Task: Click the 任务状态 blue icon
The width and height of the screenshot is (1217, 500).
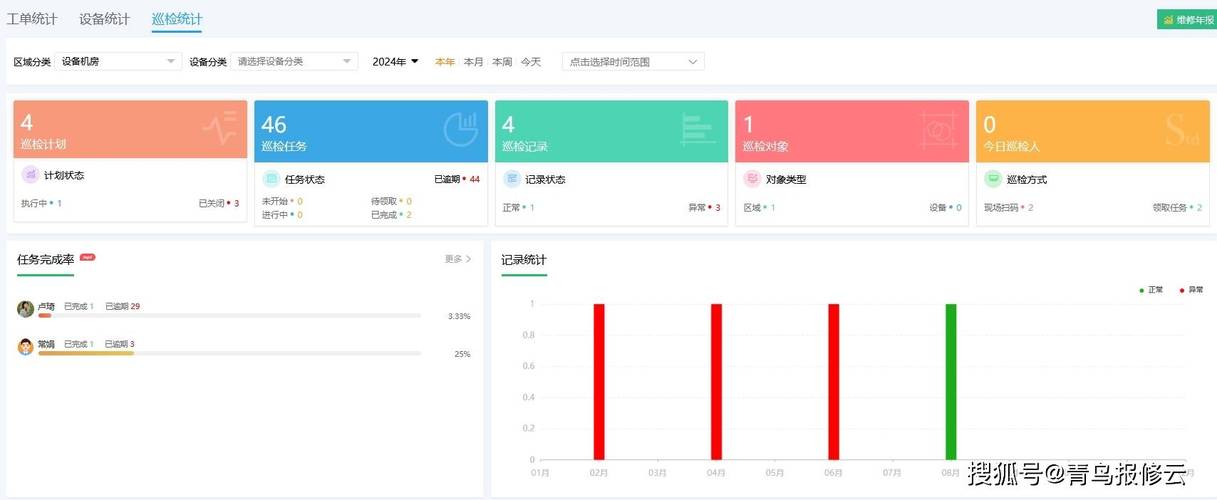Action: pos(271,179)
